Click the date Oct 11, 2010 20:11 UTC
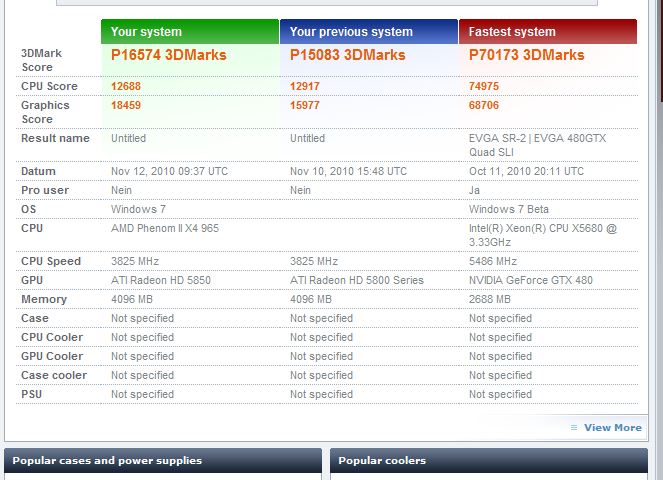This screenshot has height=480, width=663. point(526,171)
